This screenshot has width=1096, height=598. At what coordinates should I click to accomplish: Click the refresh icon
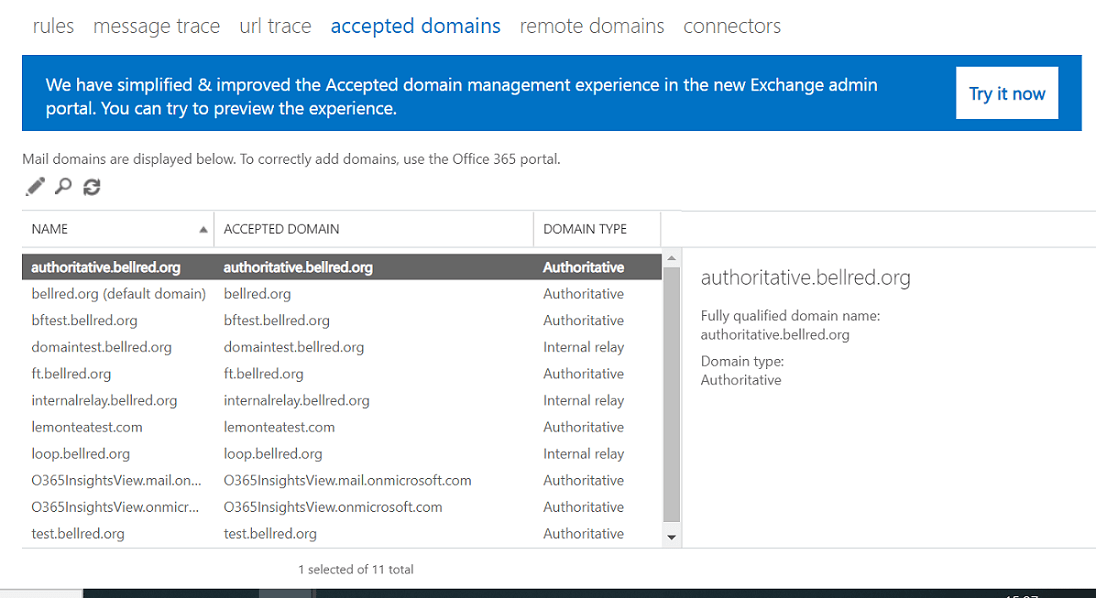coord(92,187)
